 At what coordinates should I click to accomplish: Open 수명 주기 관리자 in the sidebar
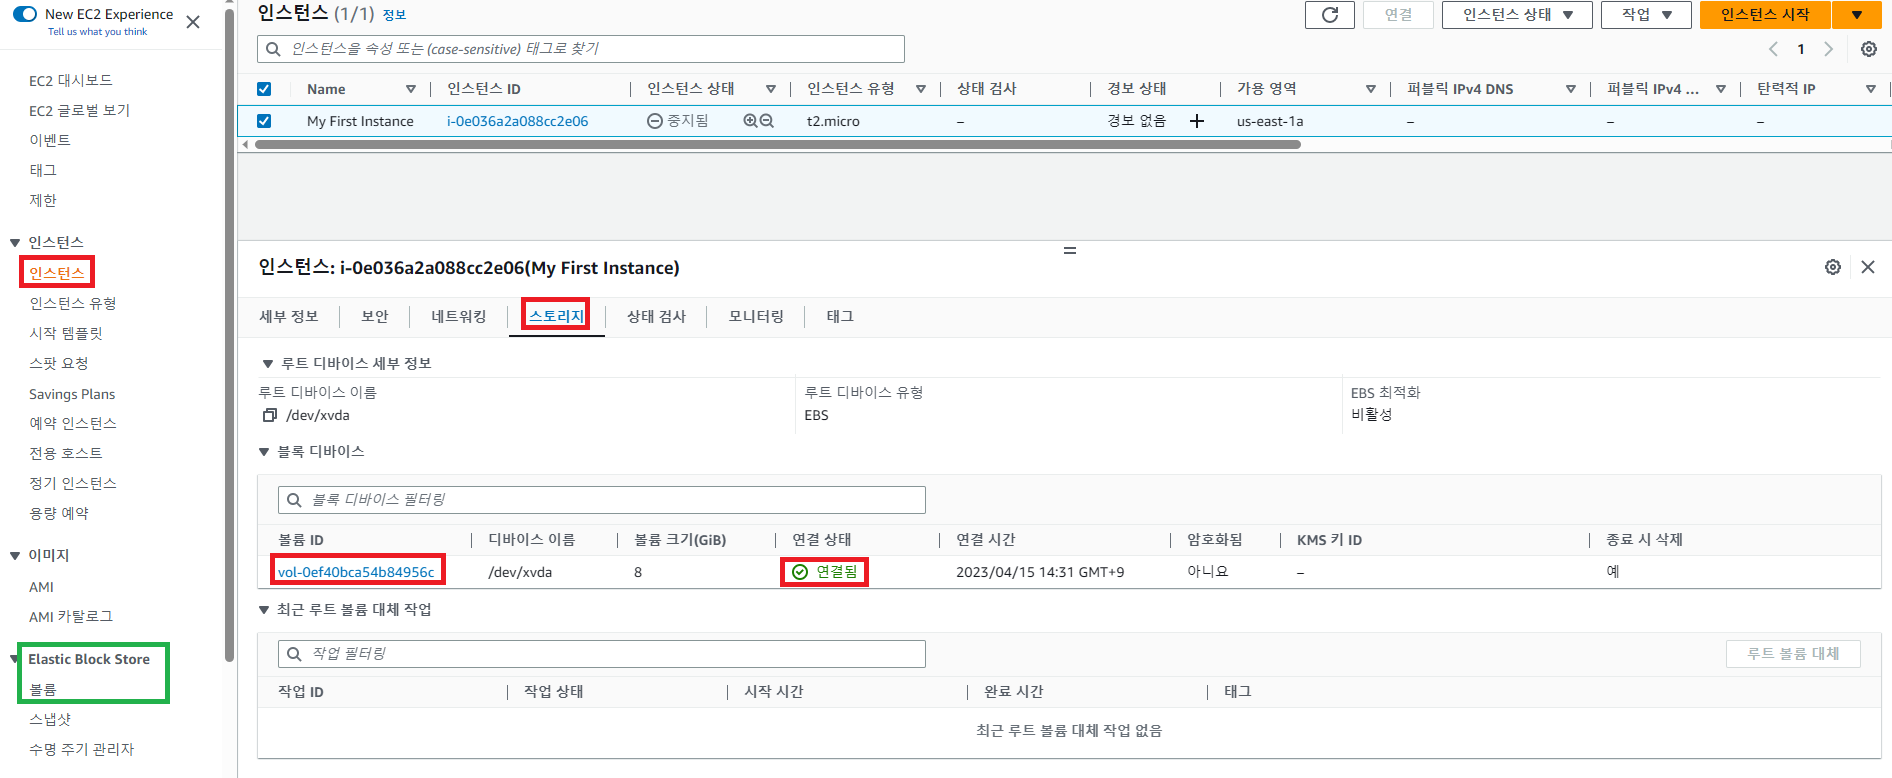pyautogui.click(x=81, y=749)
